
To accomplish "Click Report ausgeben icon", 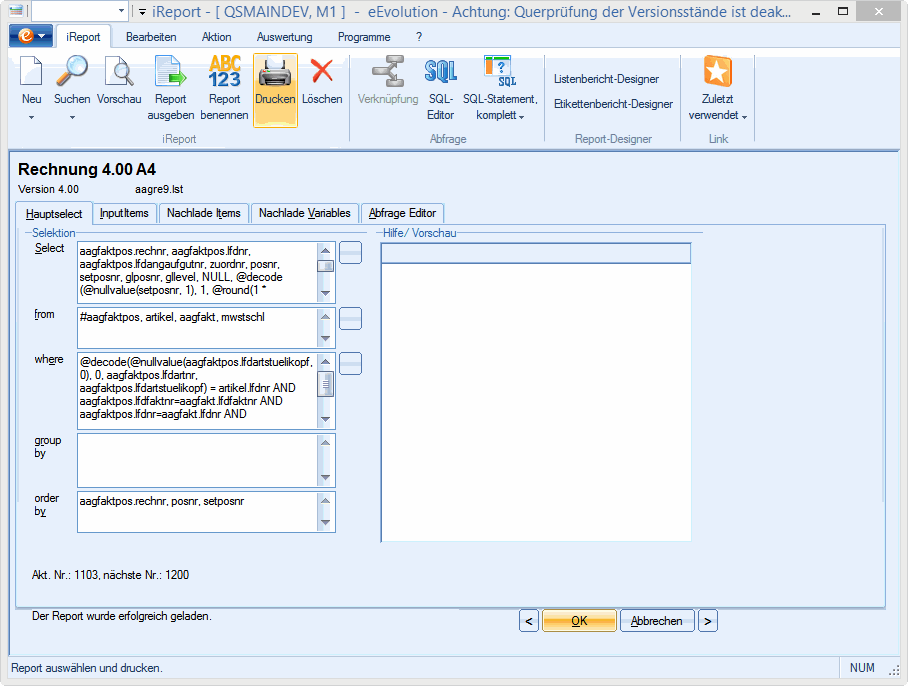I will (170, 72).
